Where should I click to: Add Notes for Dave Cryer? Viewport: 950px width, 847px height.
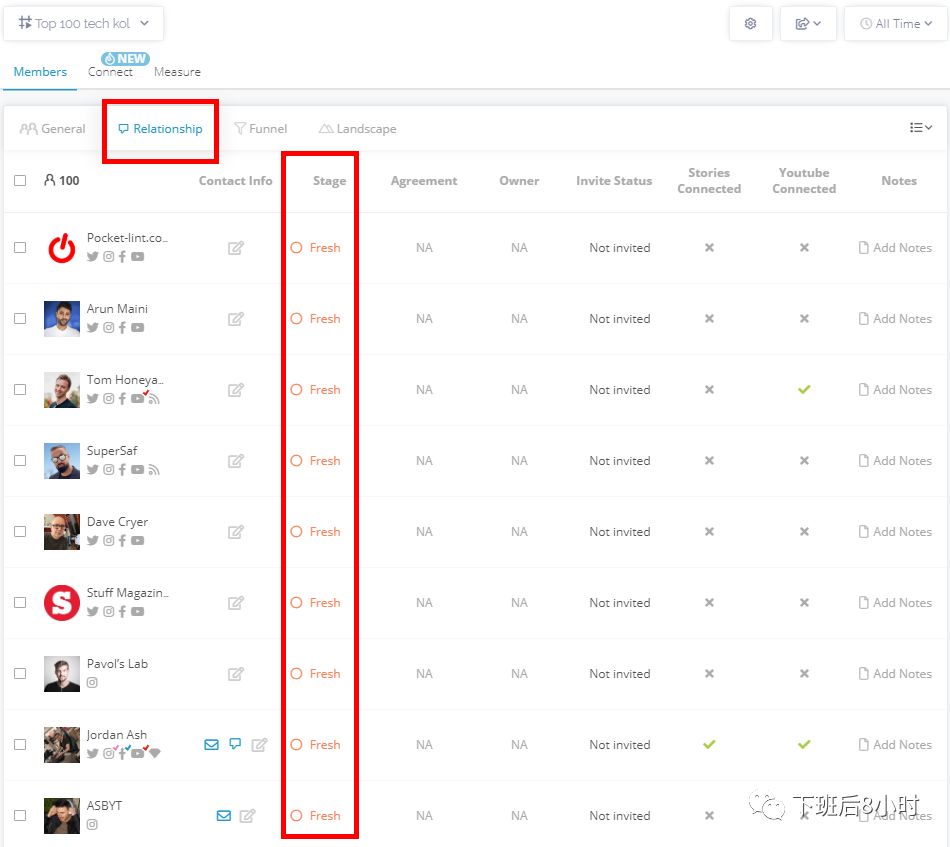click(895, 531)
